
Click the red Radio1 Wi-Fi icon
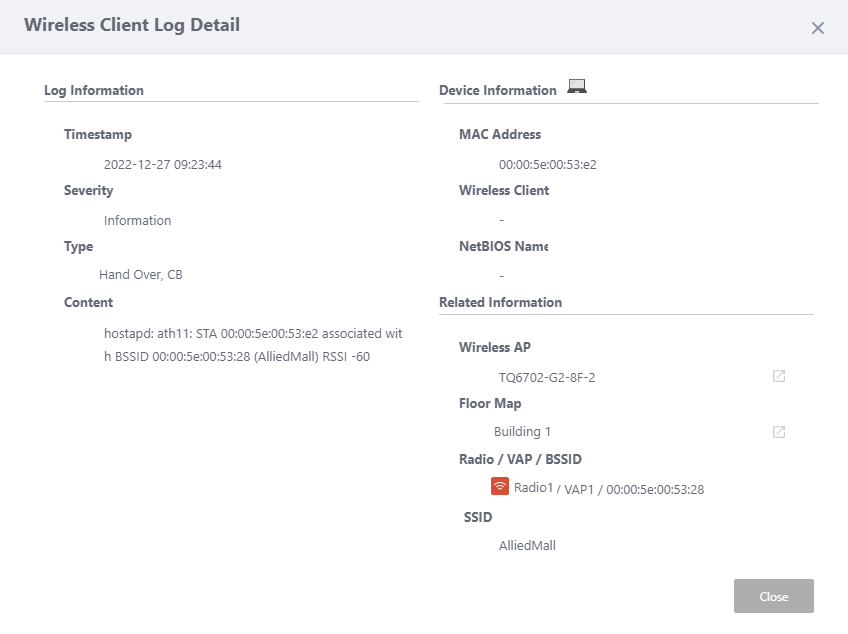(500, 487)
